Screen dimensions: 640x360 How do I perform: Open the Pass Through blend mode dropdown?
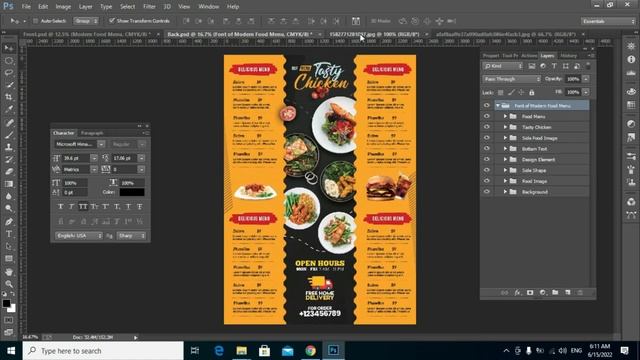click(x=512, y=79)
